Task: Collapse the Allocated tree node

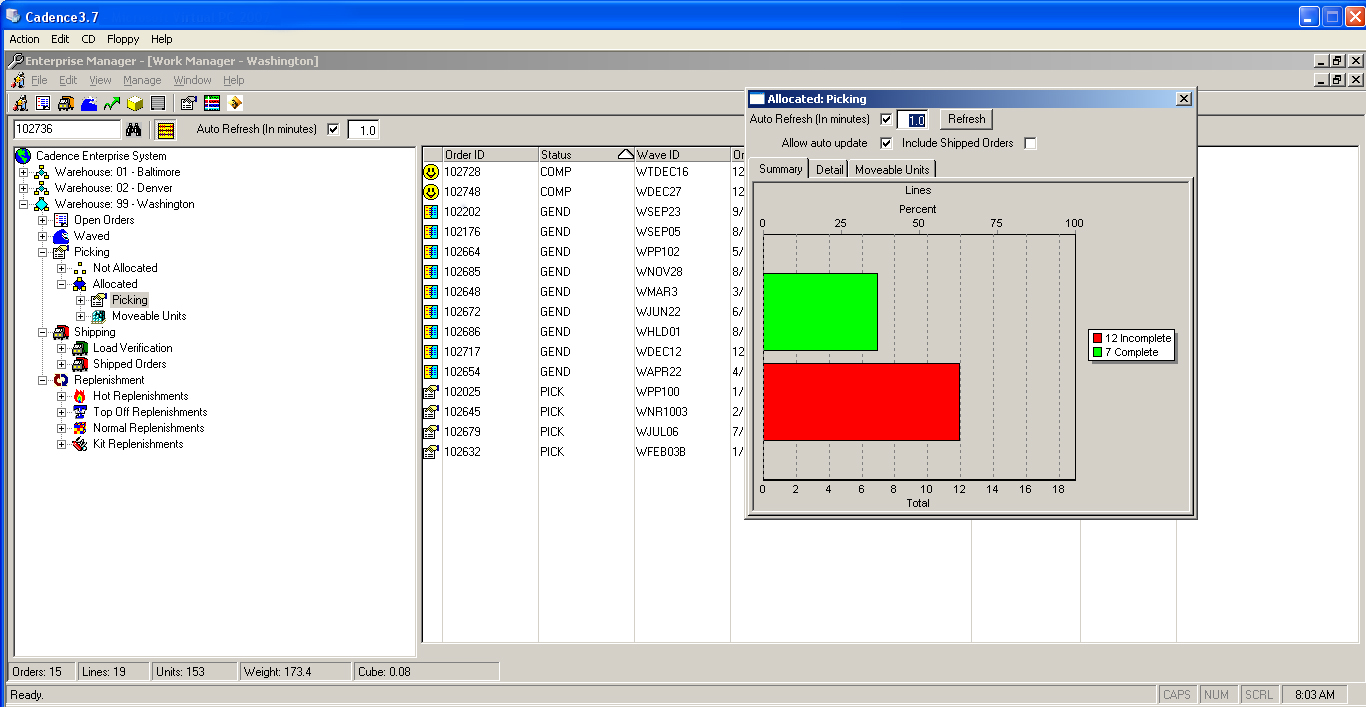Action: coord(59,283)
